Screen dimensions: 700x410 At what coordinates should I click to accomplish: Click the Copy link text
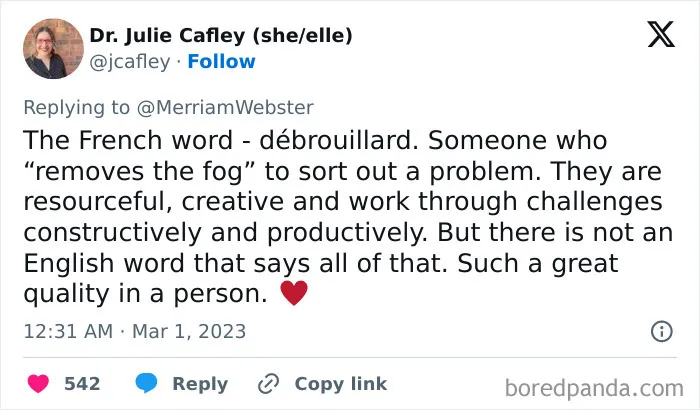[x=341, y=384]
